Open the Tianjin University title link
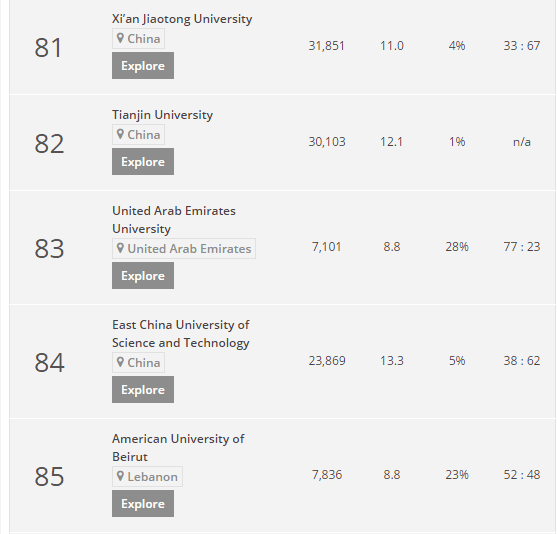Viewport: 558px width, 534px height. pos(162,115)
